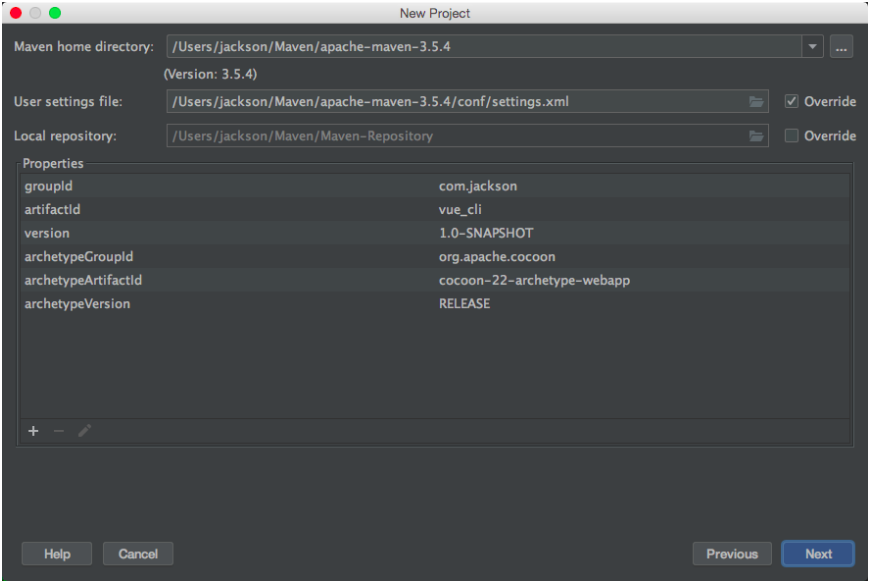
Task: Add a new property with plus icon
Action: point(33,431)
